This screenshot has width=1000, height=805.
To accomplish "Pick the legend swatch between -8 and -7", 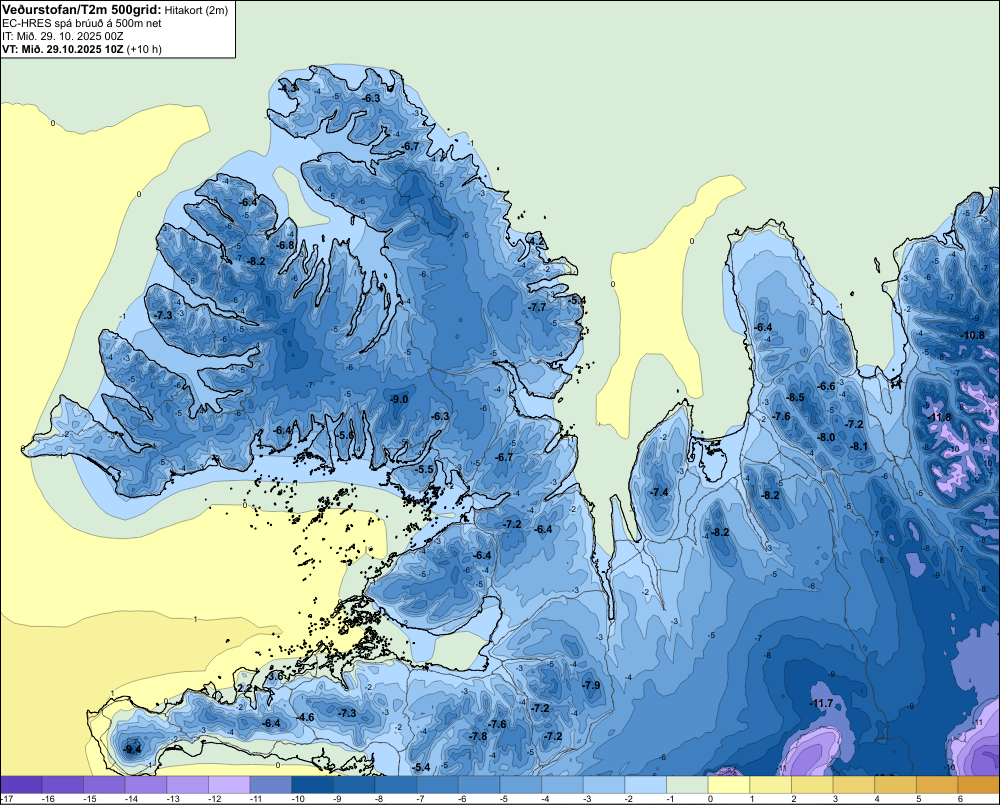I will click(x=396, y=785).
